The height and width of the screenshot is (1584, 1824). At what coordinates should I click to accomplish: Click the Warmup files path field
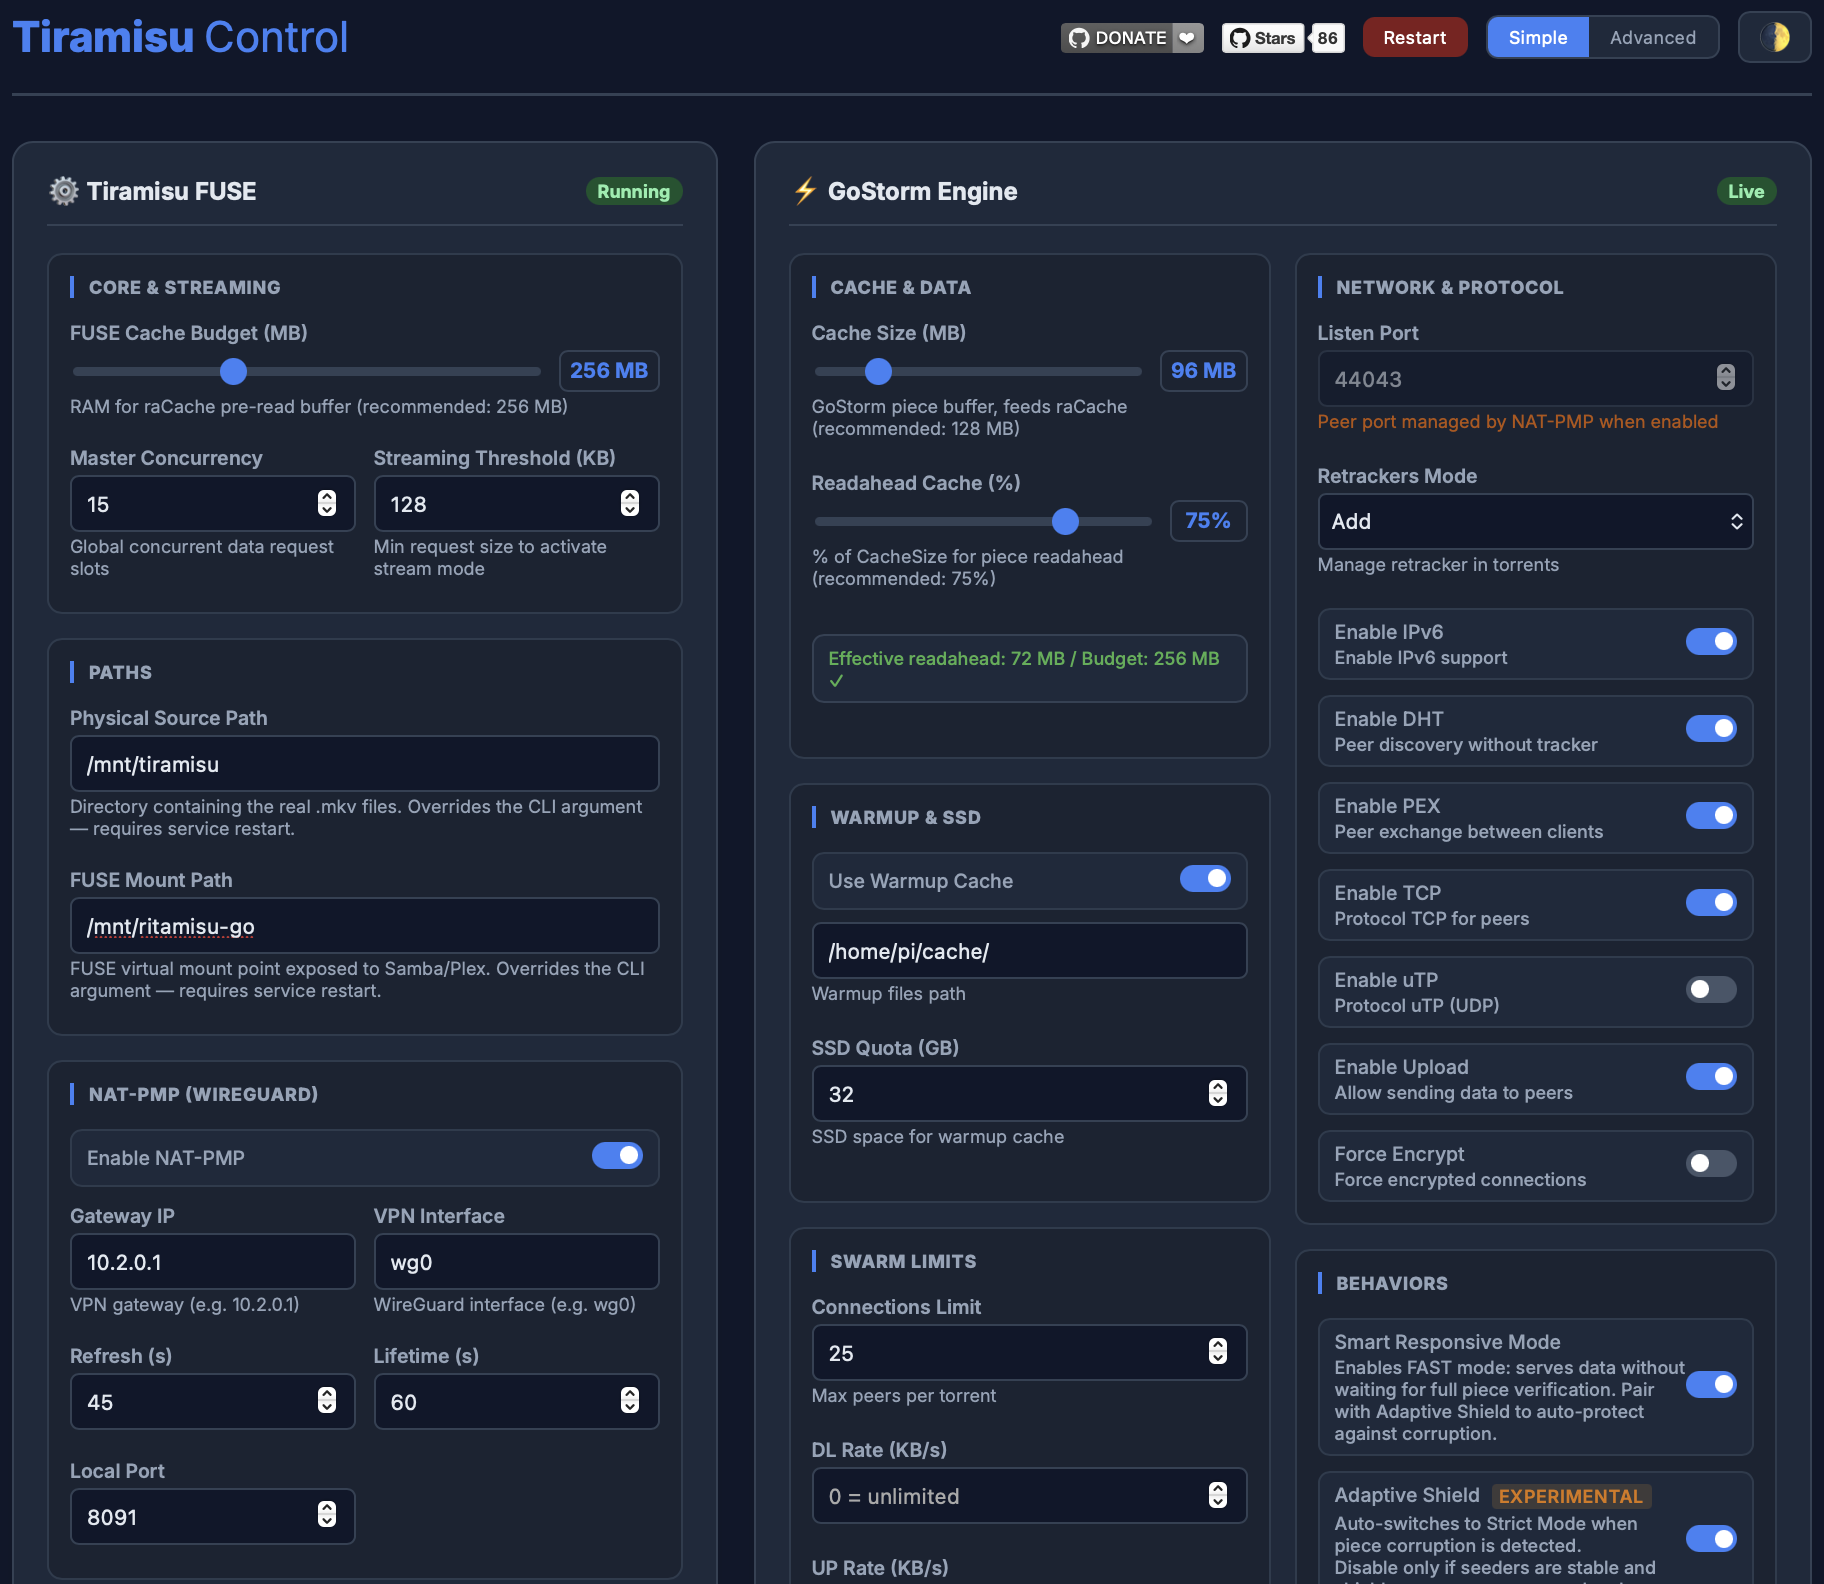click(1029, 951)
